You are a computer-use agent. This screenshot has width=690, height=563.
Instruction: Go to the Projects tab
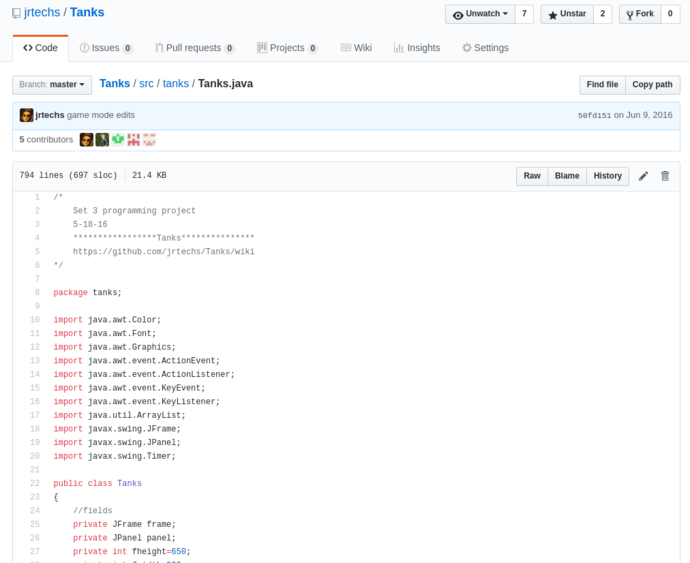286,48
